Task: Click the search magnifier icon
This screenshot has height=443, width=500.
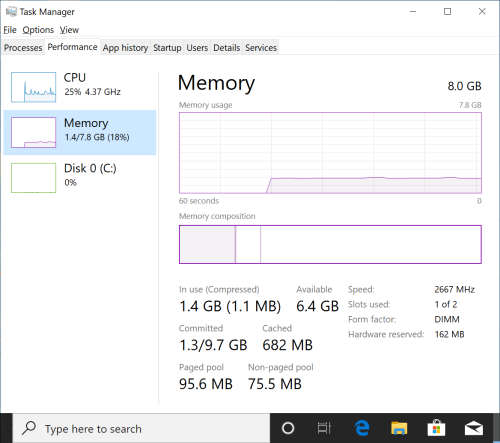Action: click(29, 428)
